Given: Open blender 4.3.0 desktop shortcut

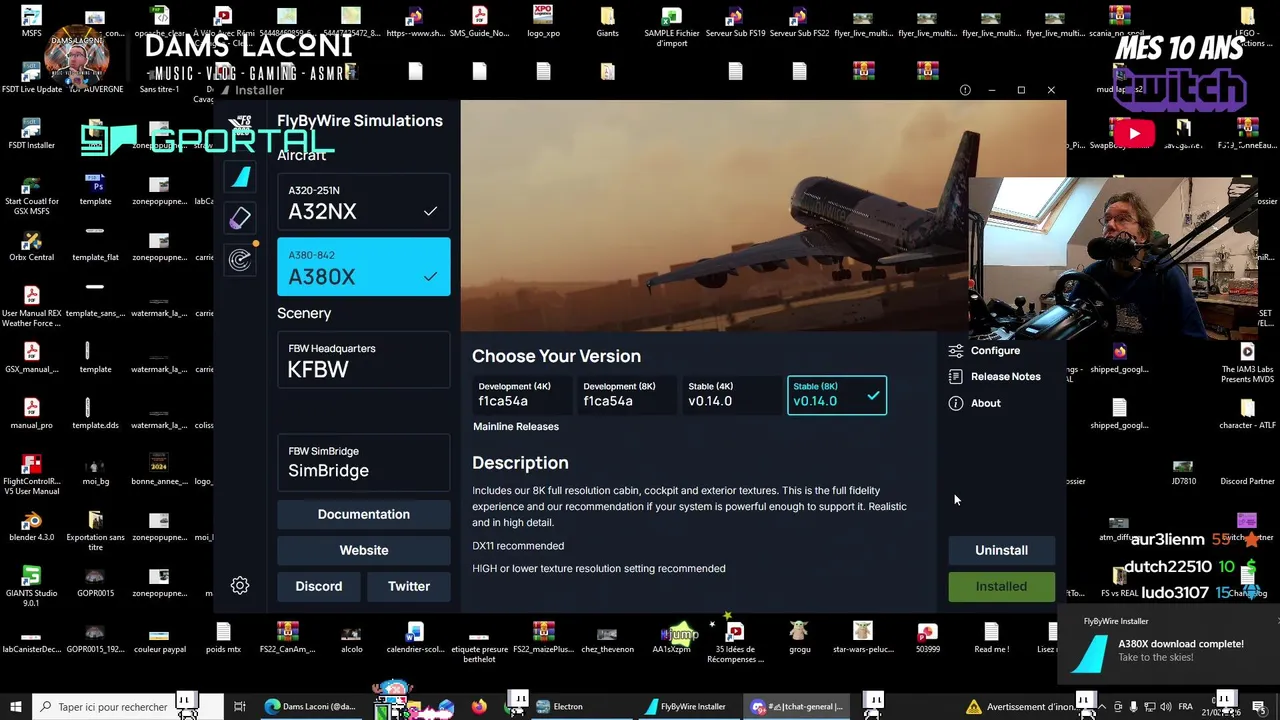Looking at the screenshot, I should [x=31, y=527].
